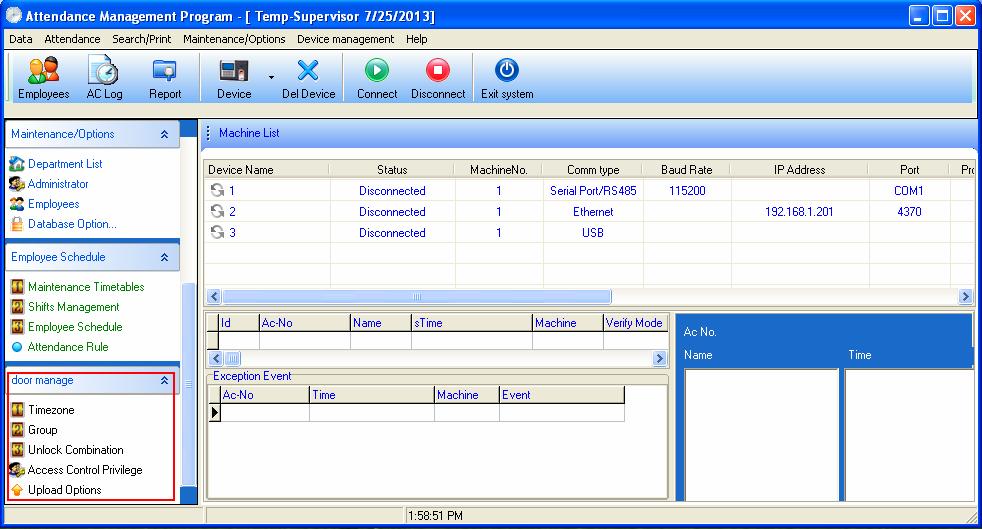Open the Employees toolbar icon
The width and height of the screenshot is (982, 529).
tap(43, 70)
